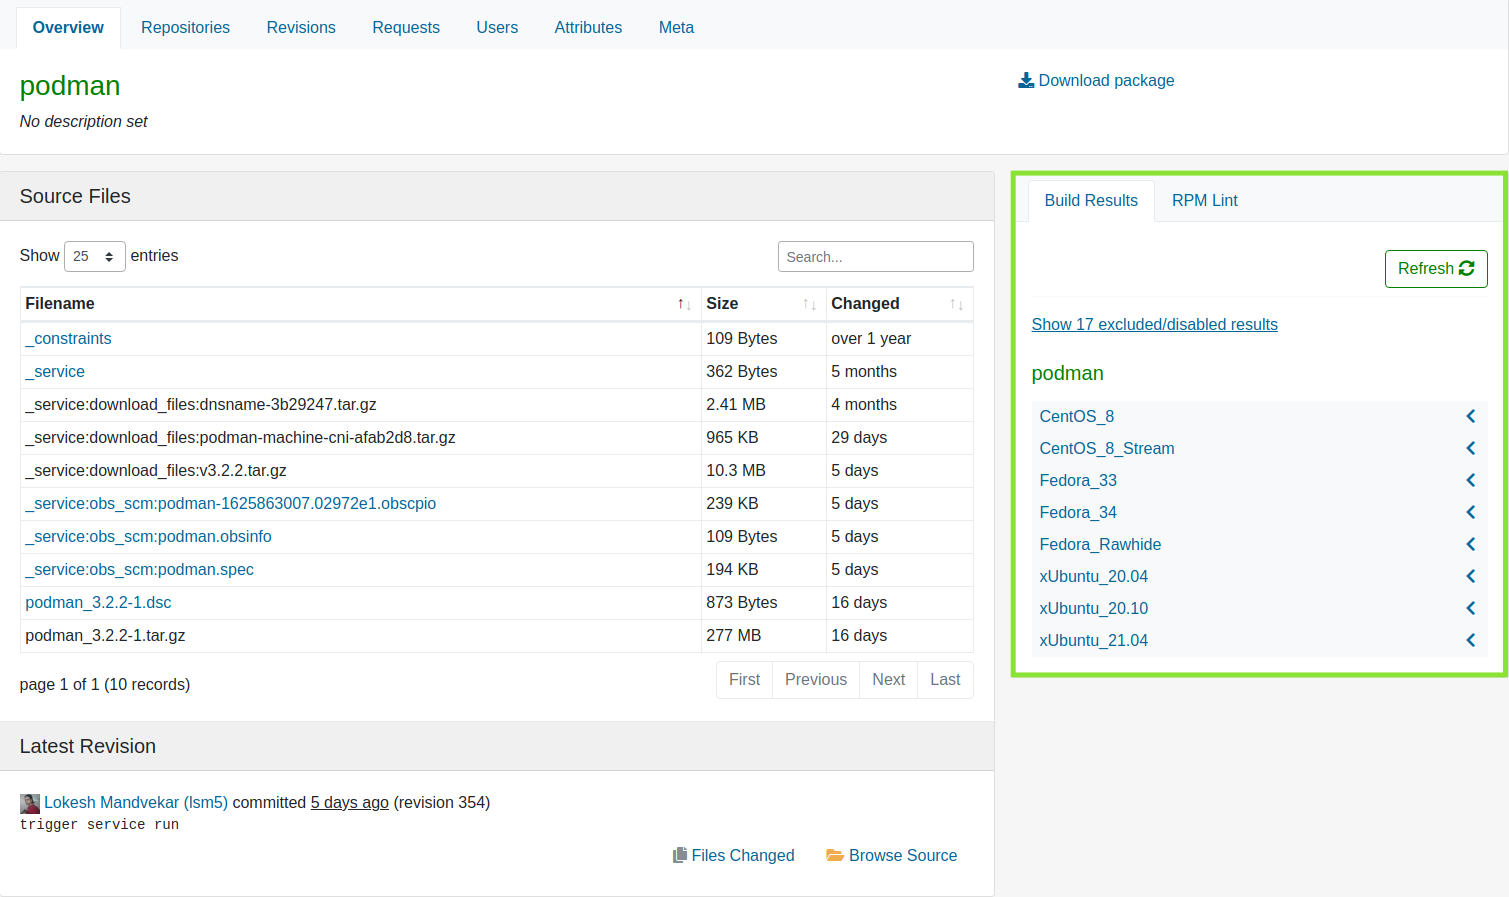This screenshot has width=1509, height=897.
Task: Click the 5 days ago revision link
Action: [349, 802]
